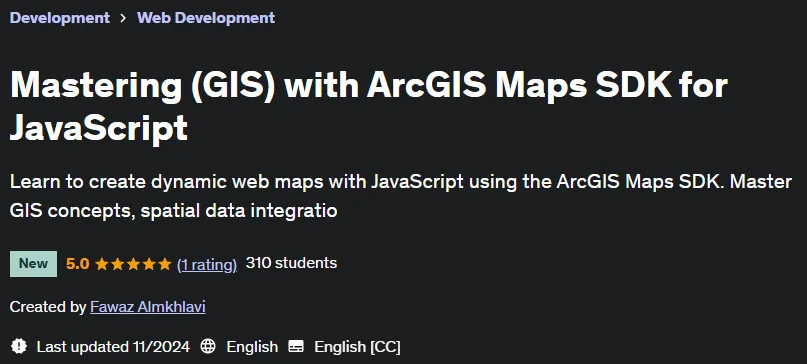Open the (1 rating) link
This screenshot has width=807, height=364.
click(207, 264)
